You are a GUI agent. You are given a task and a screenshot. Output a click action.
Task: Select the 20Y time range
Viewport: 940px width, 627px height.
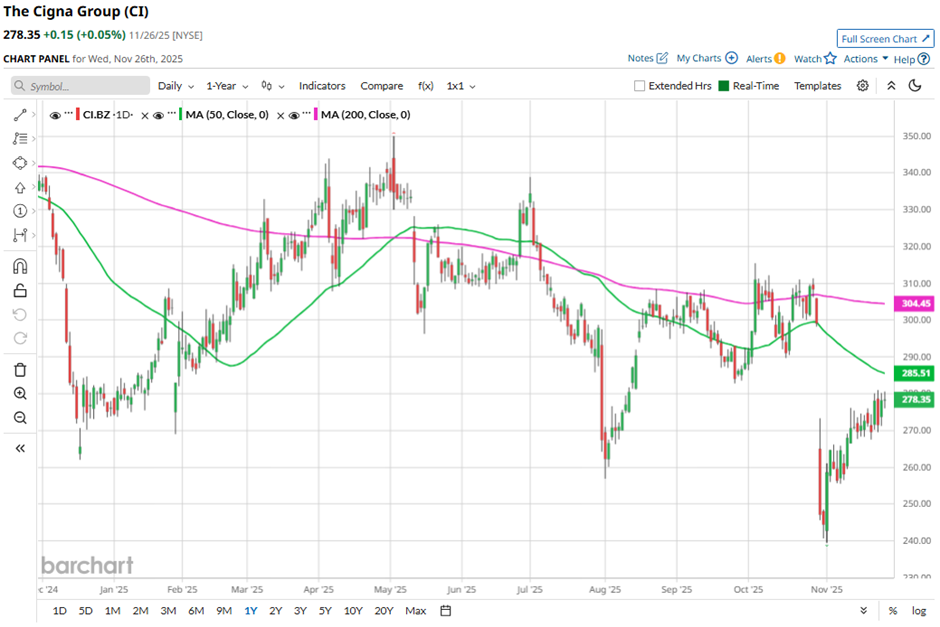click(x=384, y=611)
